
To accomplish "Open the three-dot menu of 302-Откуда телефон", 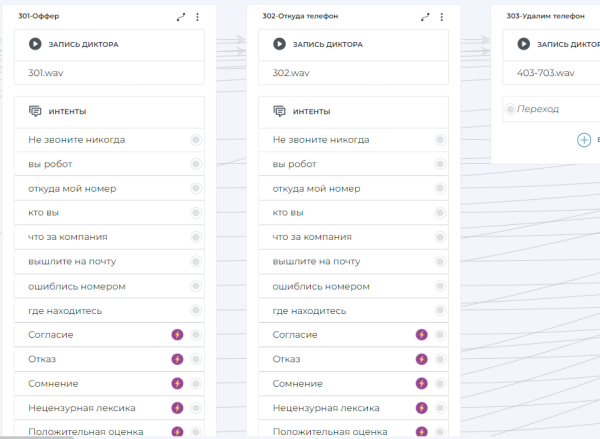I will pyautogui.click(x=441, y=17).
